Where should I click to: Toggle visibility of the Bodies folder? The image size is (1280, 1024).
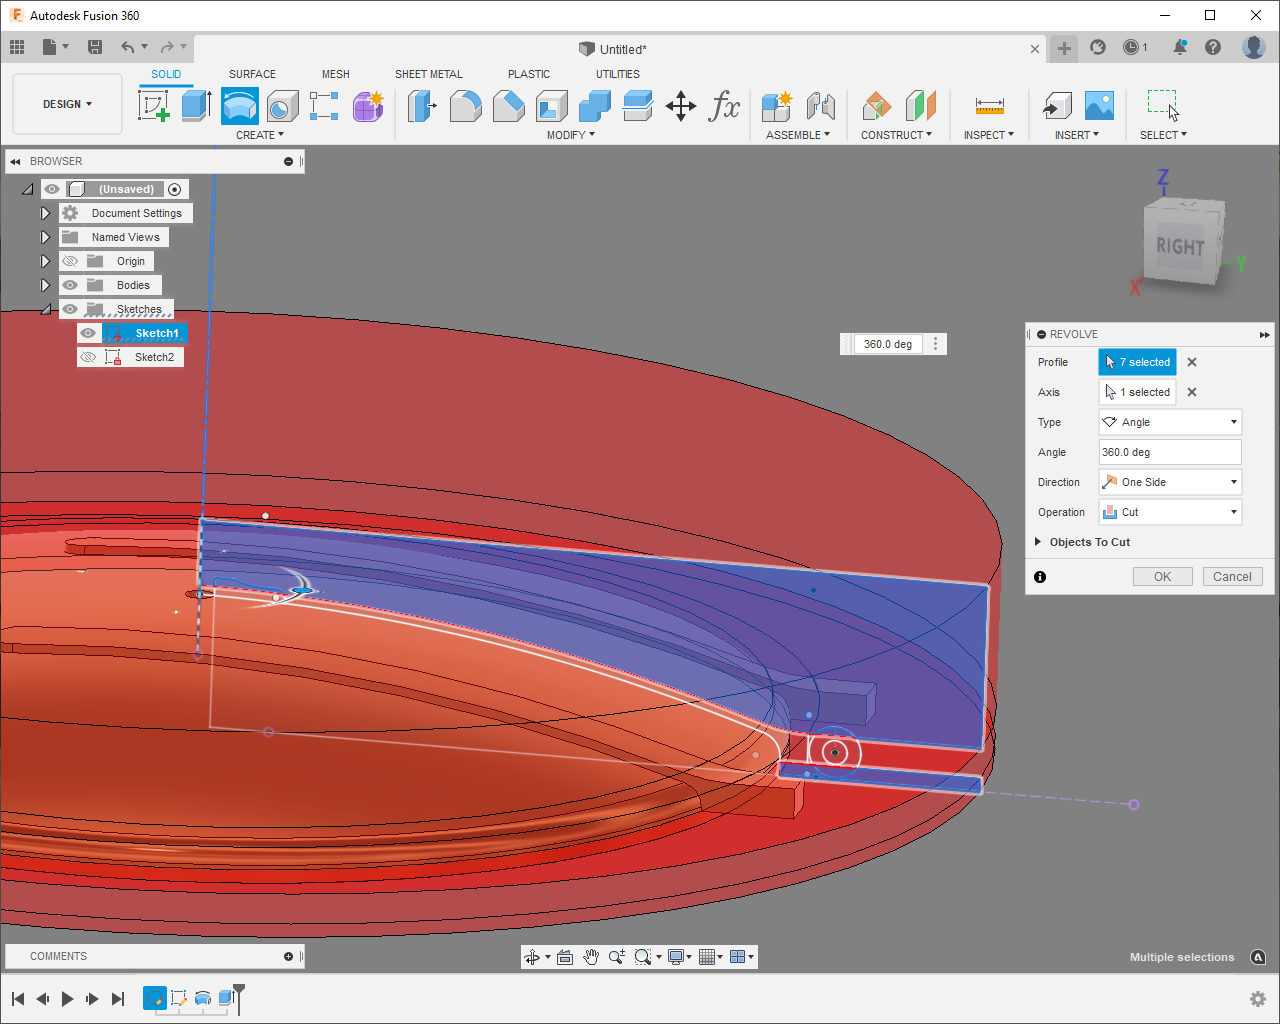70,285
